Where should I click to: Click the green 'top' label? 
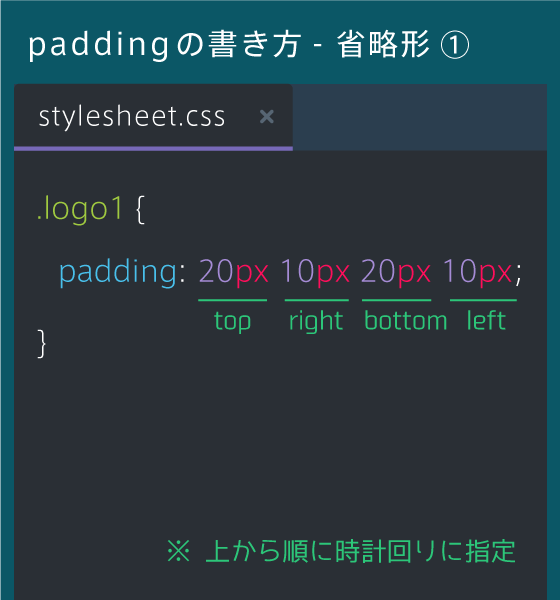[232, 321]
